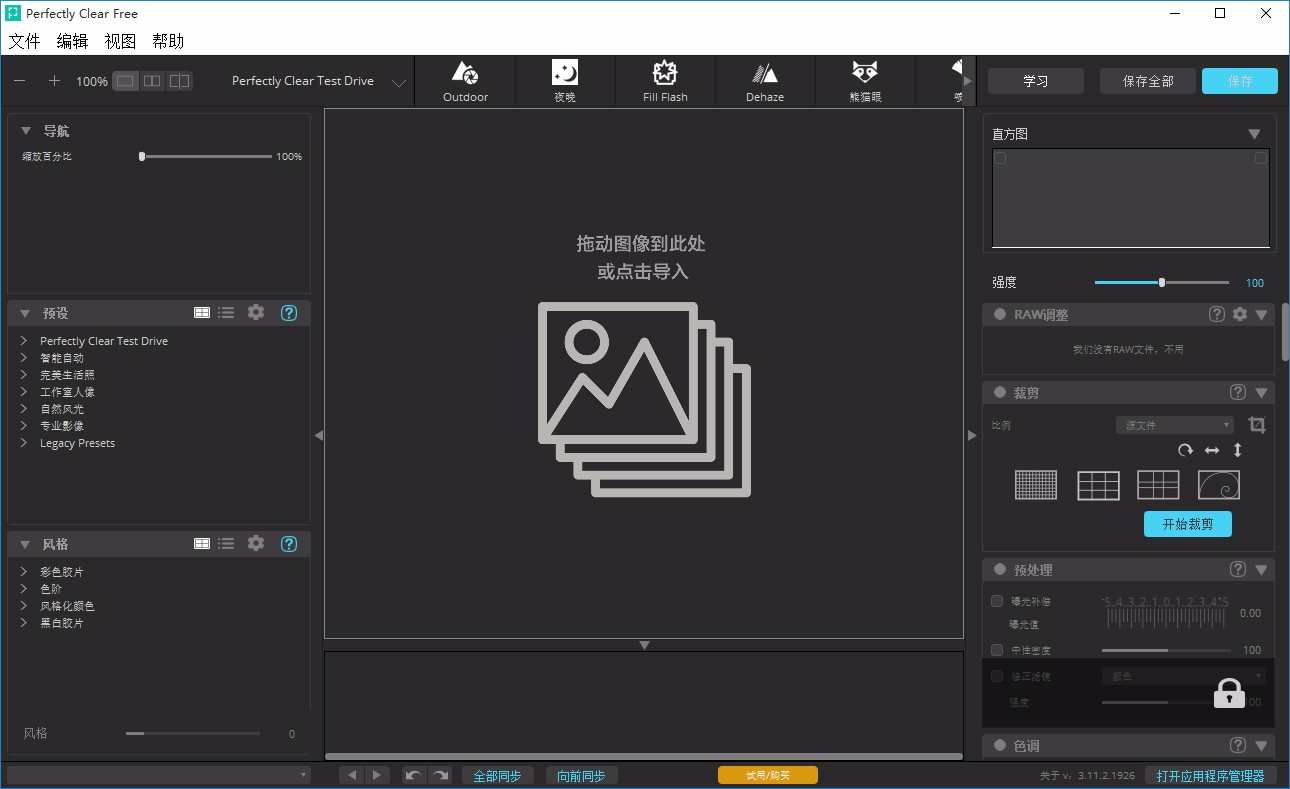This screenshot has height=789, width=1290.
Task: Go to the next image
Action: pyautogui.click(x=377, y=775)
